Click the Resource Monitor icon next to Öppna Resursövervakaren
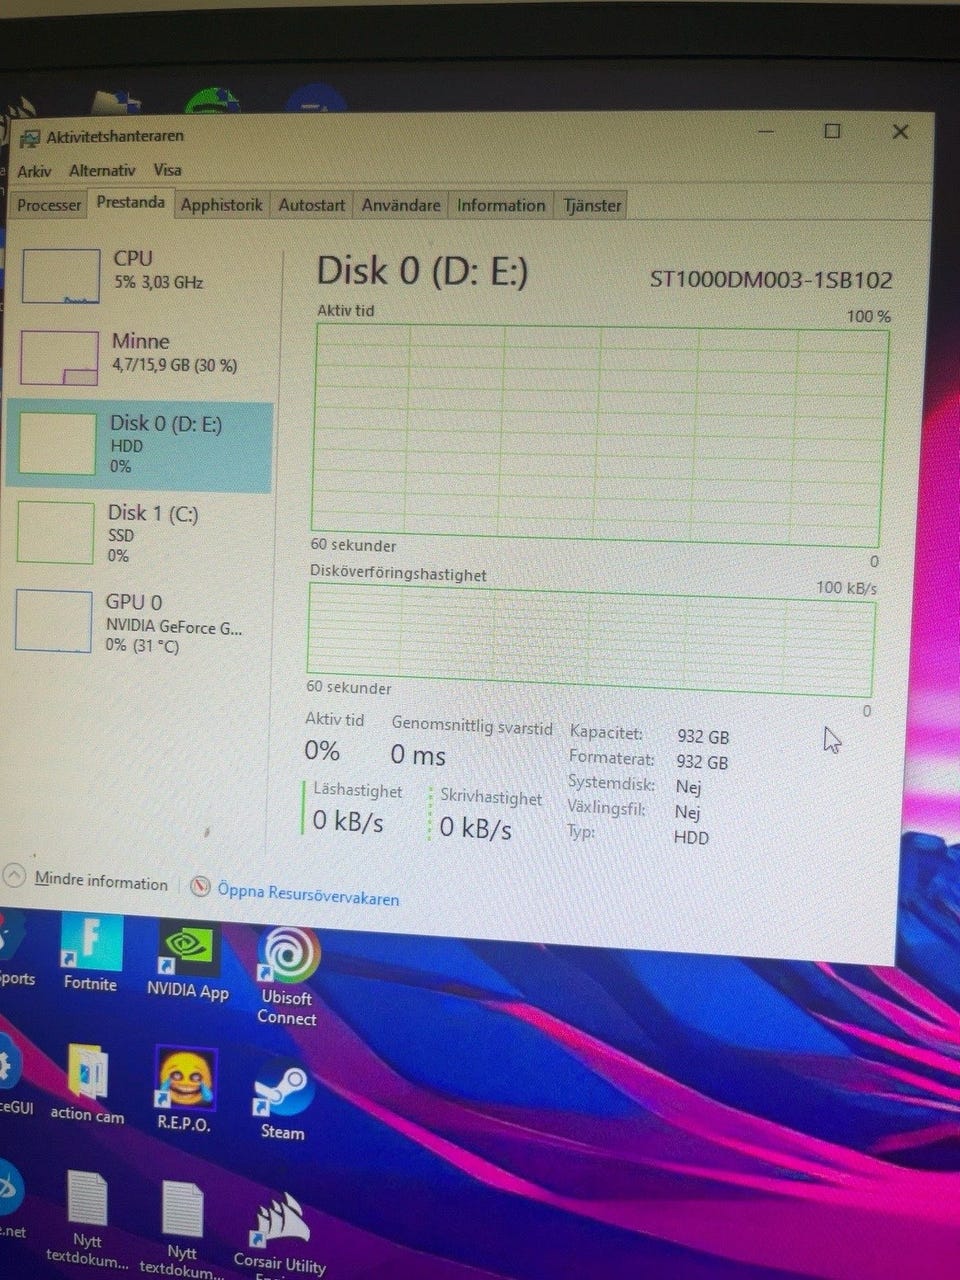960x1280 pixels. pyautogui.click(x=201, y=887)
